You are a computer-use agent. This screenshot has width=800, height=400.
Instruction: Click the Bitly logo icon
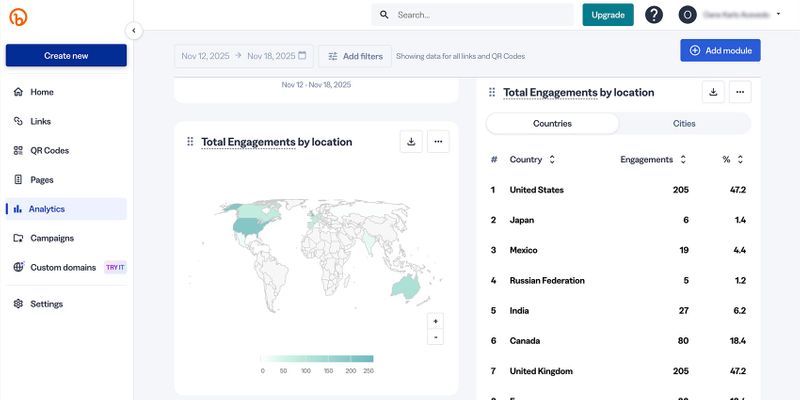(x=16, y=15)
